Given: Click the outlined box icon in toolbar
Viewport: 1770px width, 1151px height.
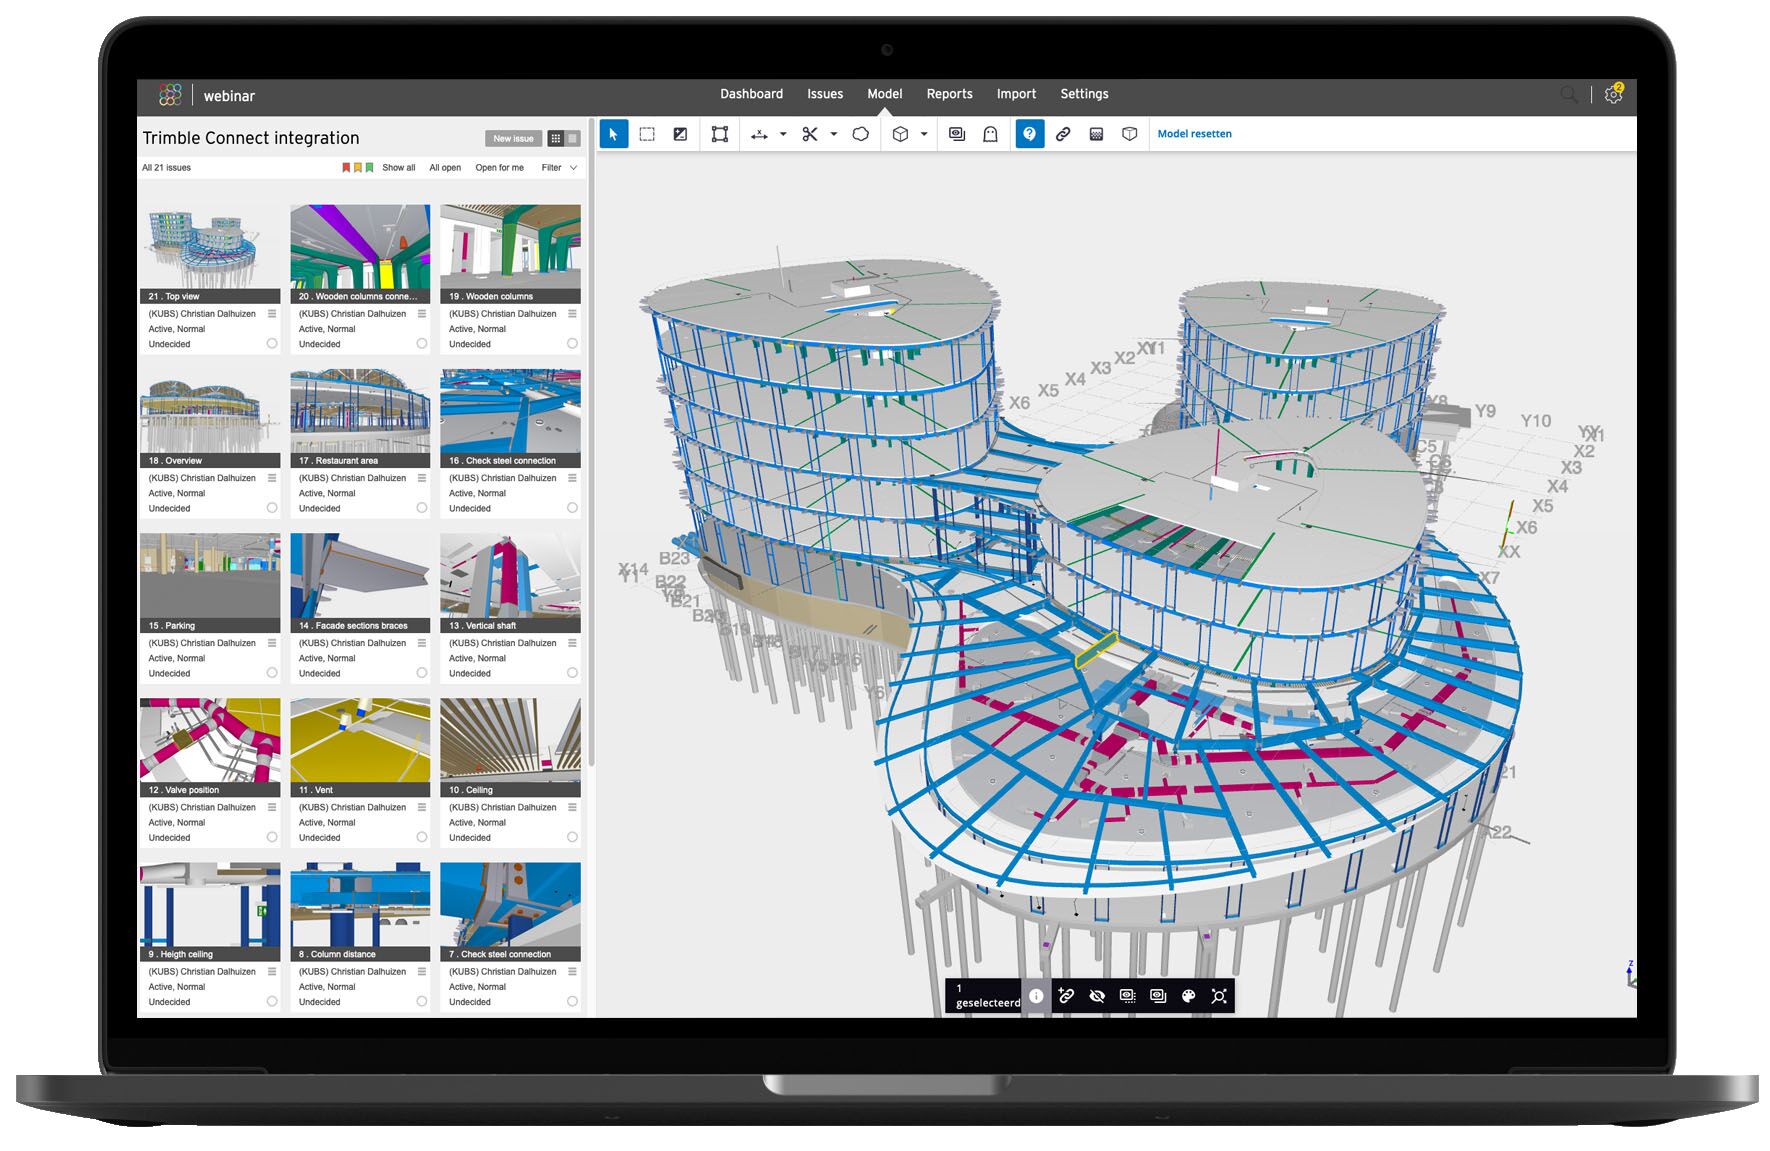Looking at the screenshot, I should pos(1129,134).
